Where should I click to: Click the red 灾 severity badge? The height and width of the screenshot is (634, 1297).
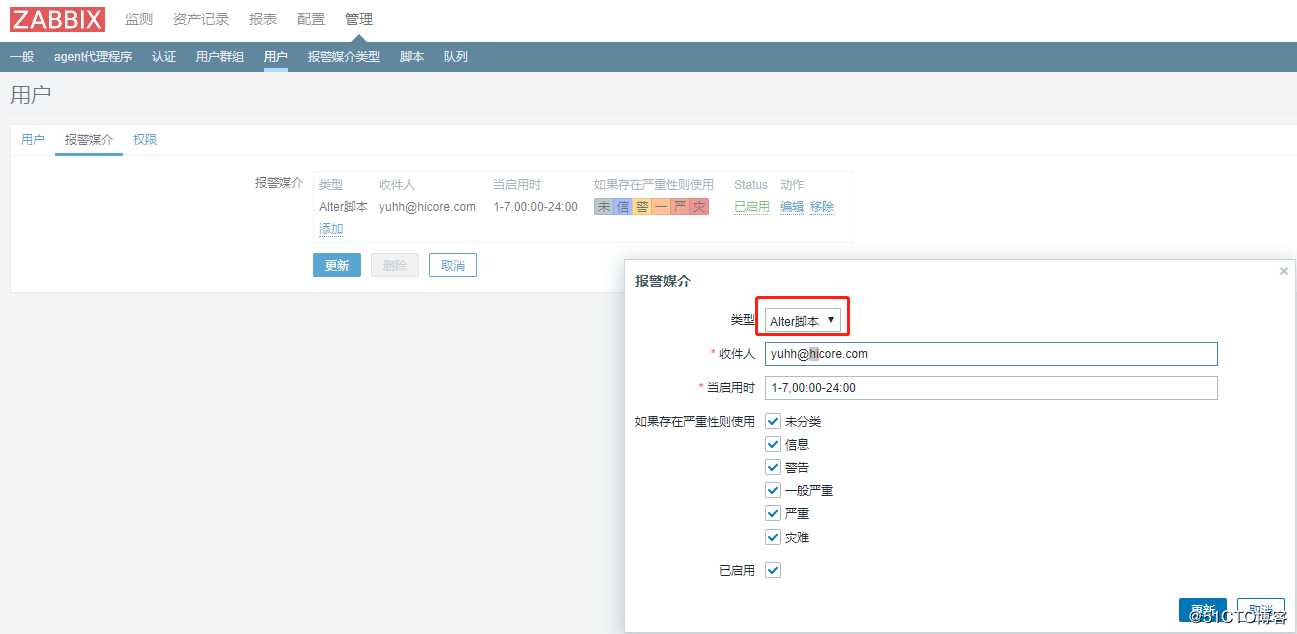[x=699, y=207]
